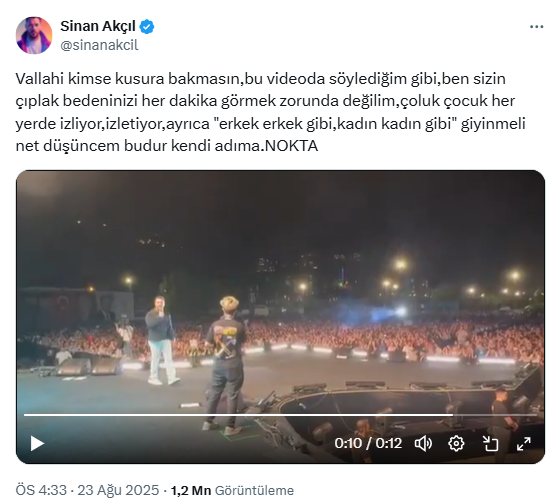Seek to middle of video progress bar
The width and height of the screenshot is (551, 501).
click(x=280, y=415)
